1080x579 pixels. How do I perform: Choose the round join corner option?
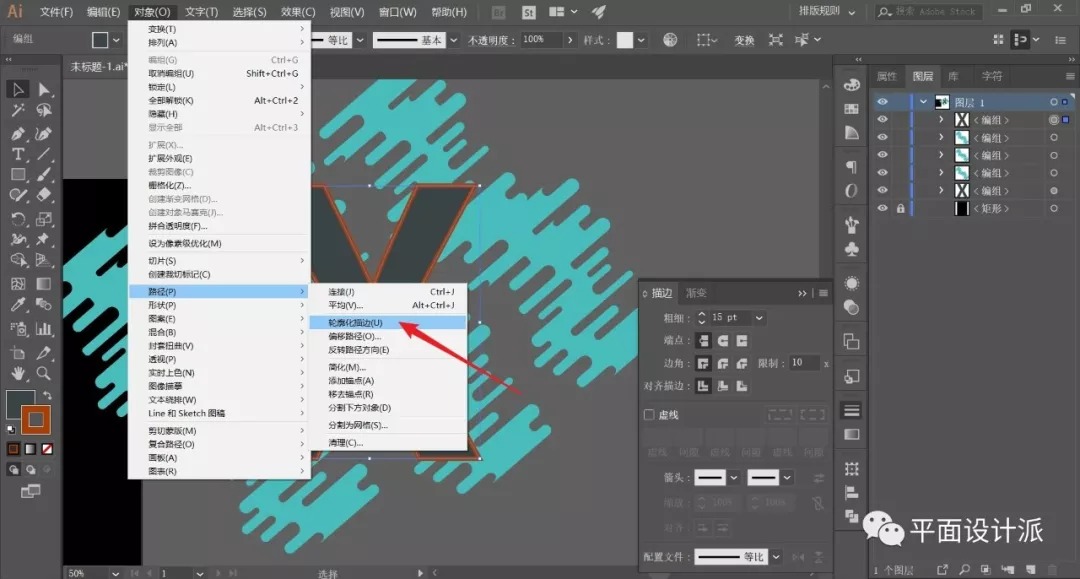(x=723, y=364)
